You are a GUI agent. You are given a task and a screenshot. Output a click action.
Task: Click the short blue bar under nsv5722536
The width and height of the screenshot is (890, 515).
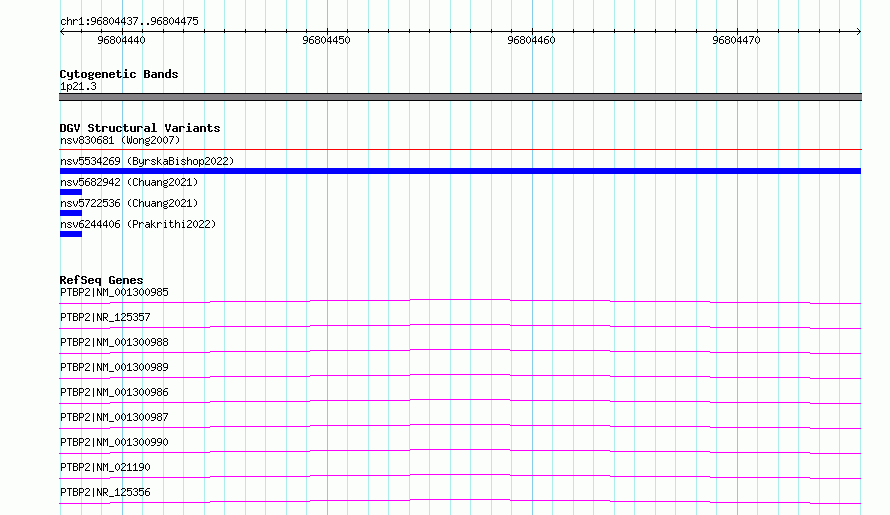click(x=71, y=213)
